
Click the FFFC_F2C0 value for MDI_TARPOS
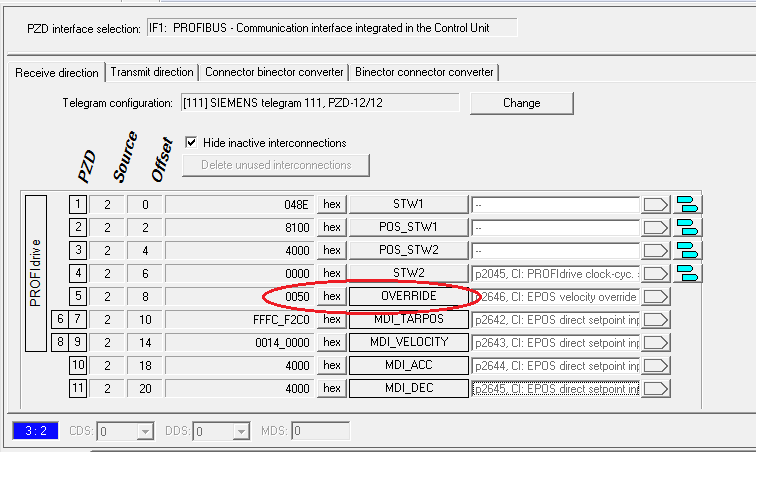click(x=281, y=320)
